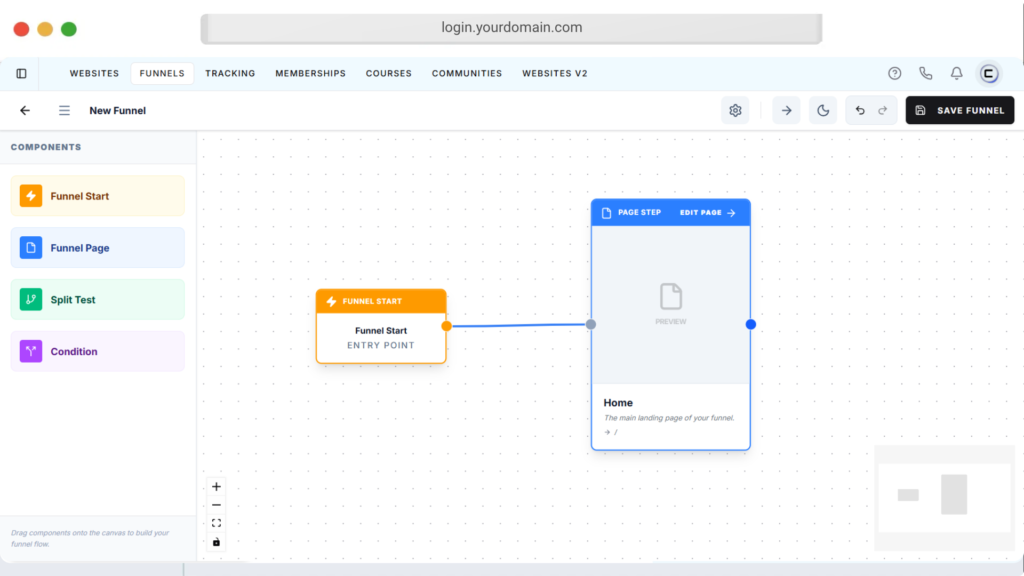Image resolution: width=1024 pixels, height=576 pixels.
Task: Toggle the left sidebar panel icon
Action: 21,73
